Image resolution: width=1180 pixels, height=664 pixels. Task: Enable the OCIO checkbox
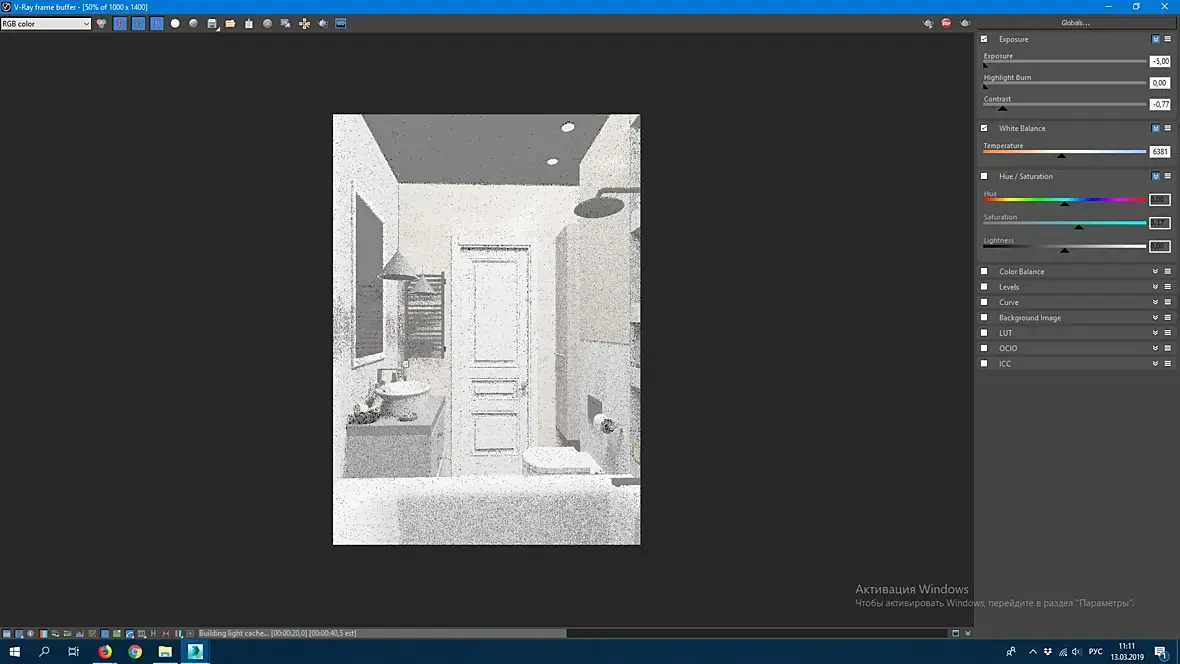[984, 349]
